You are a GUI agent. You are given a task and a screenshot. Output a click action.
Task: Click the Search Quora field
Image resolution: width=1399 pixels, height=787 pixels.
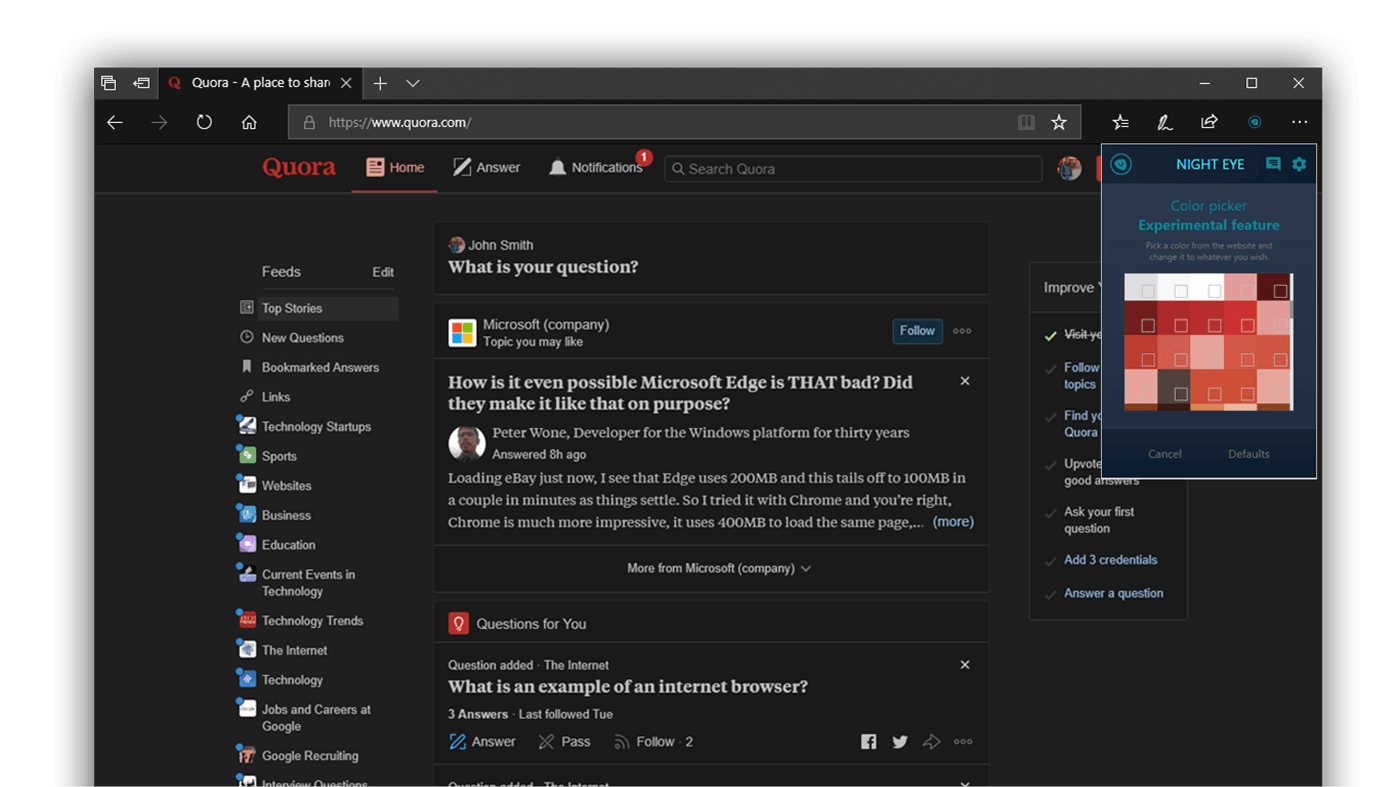[853, 169]
